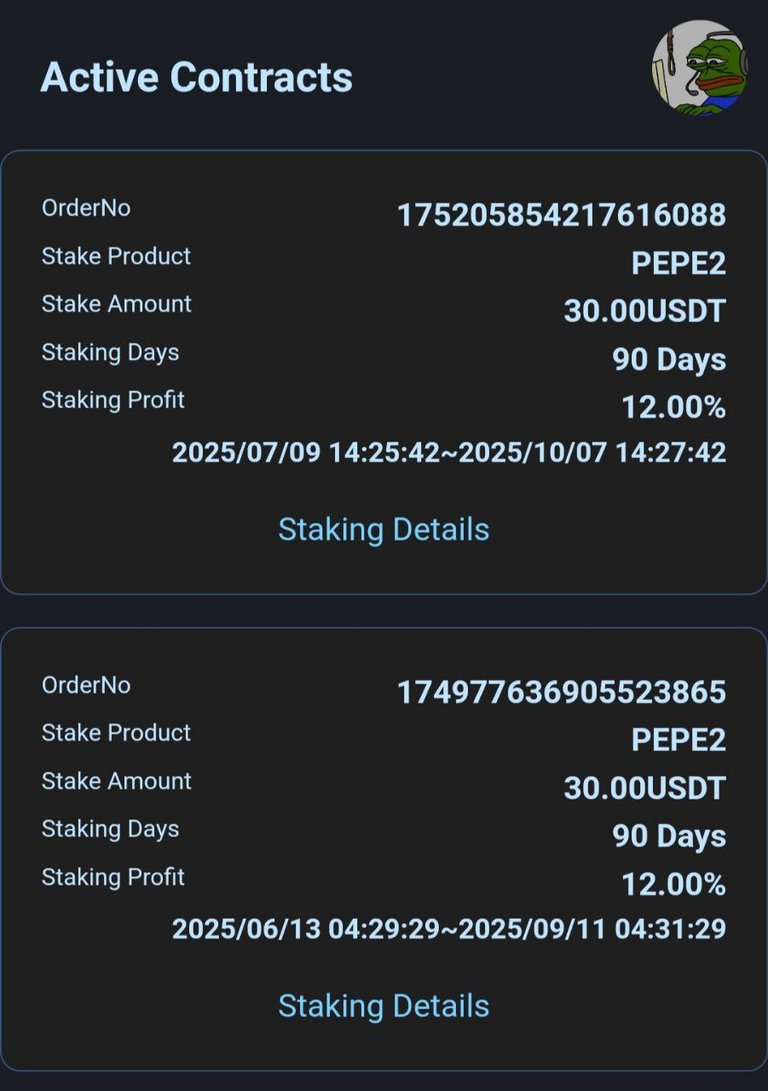Image resolution: width=768 pixels, height=1091 pixels.
Task: Select order number 175205854217616088
Action: pos(561,215)
